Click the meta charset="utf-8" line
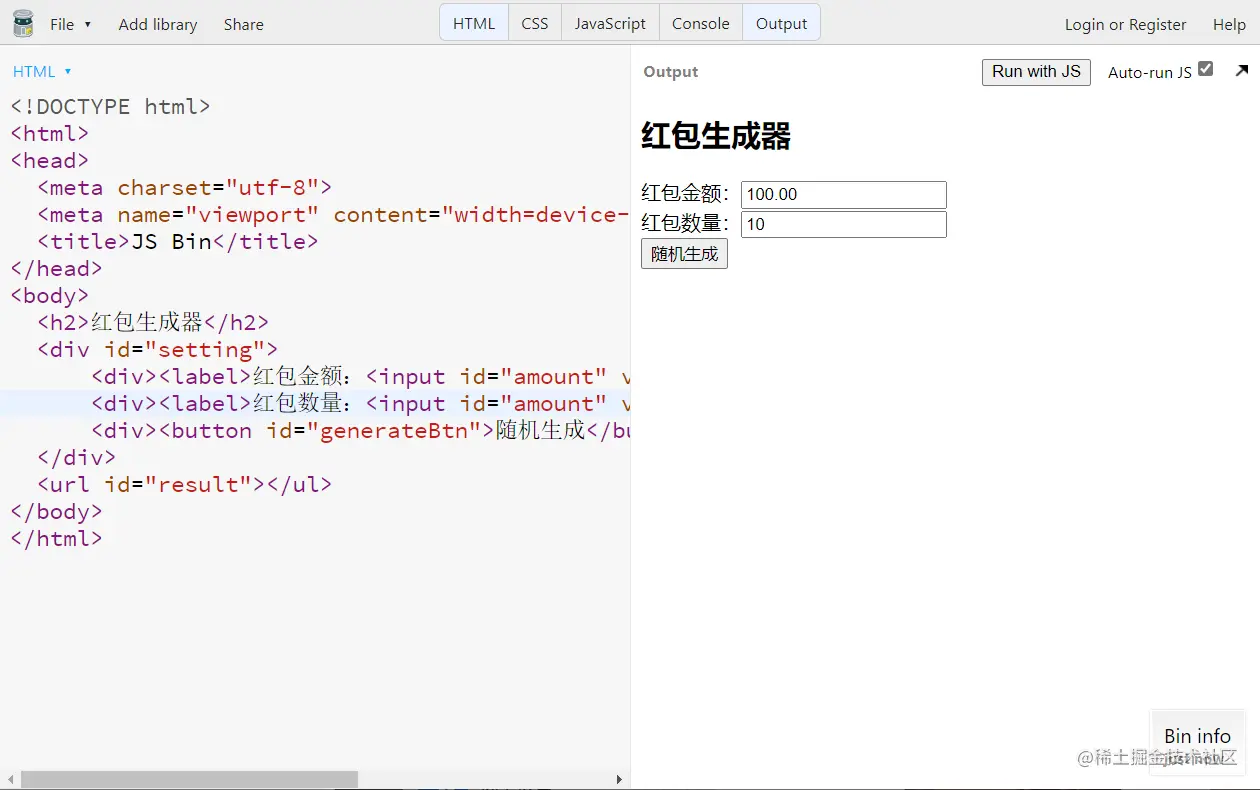 [184, 188]
